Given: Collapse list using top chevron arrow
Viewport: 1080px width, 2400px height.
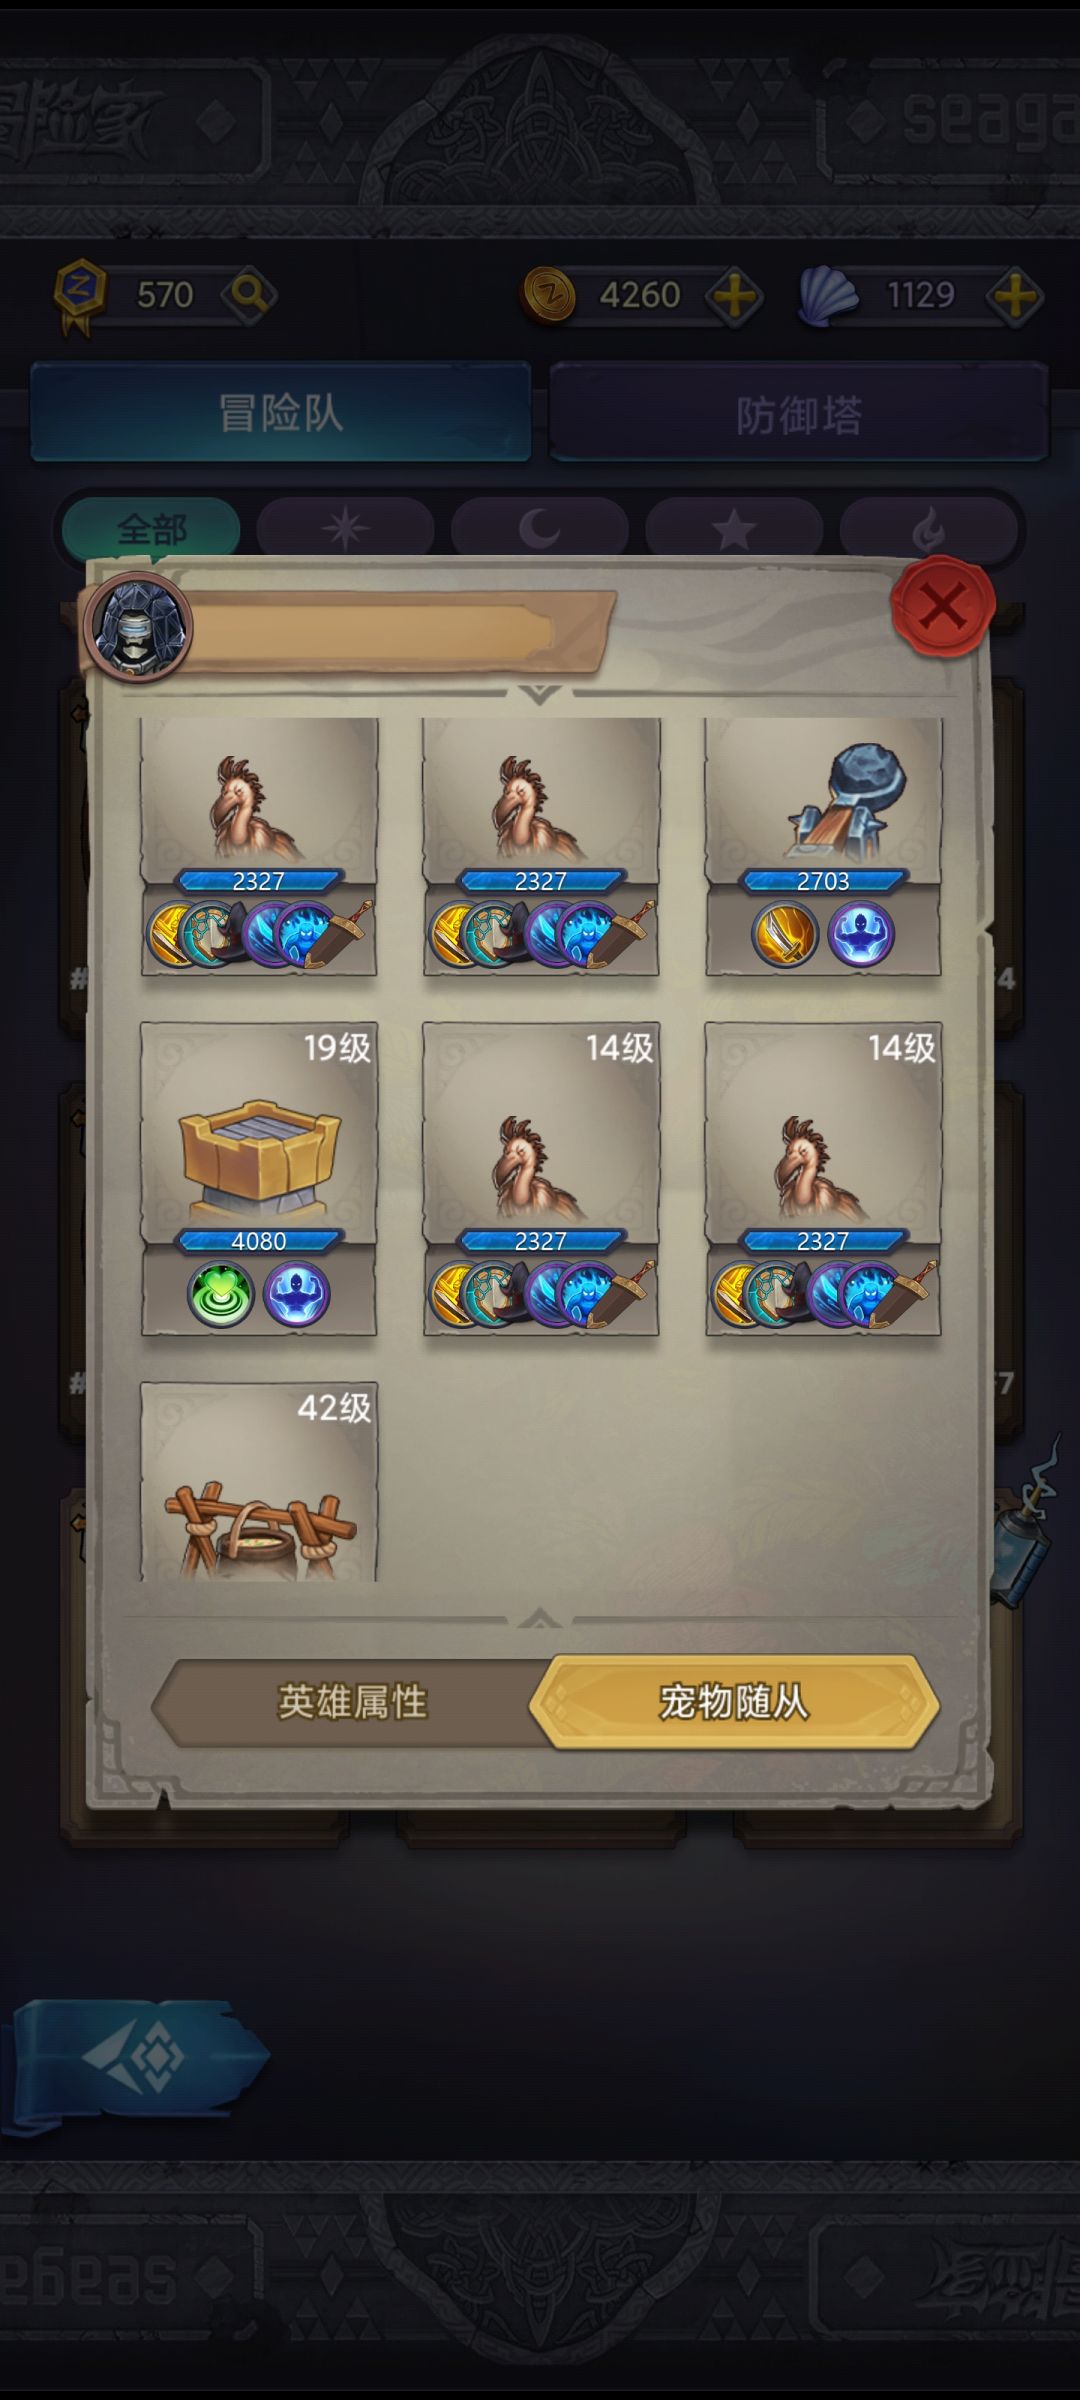Looking at the screenshot, I should coord(540,693).
